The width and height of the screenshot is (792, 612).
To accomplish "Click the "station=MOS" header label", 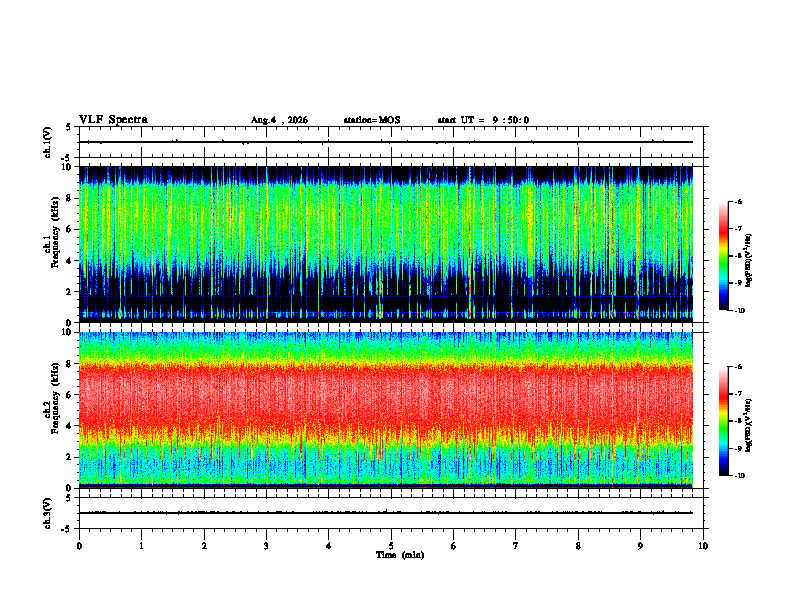I will pyautogui.click(x=372, y=120).
